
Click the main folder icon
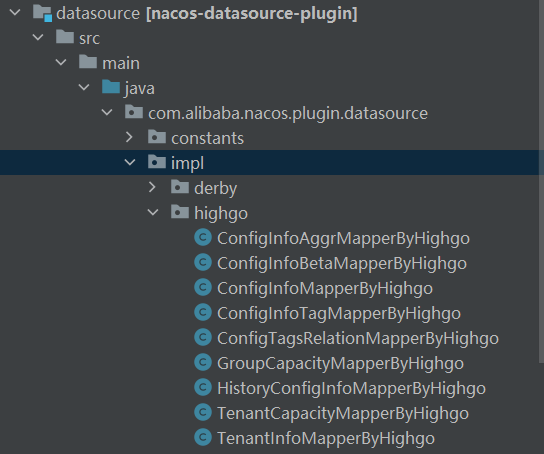pos(88,62)
